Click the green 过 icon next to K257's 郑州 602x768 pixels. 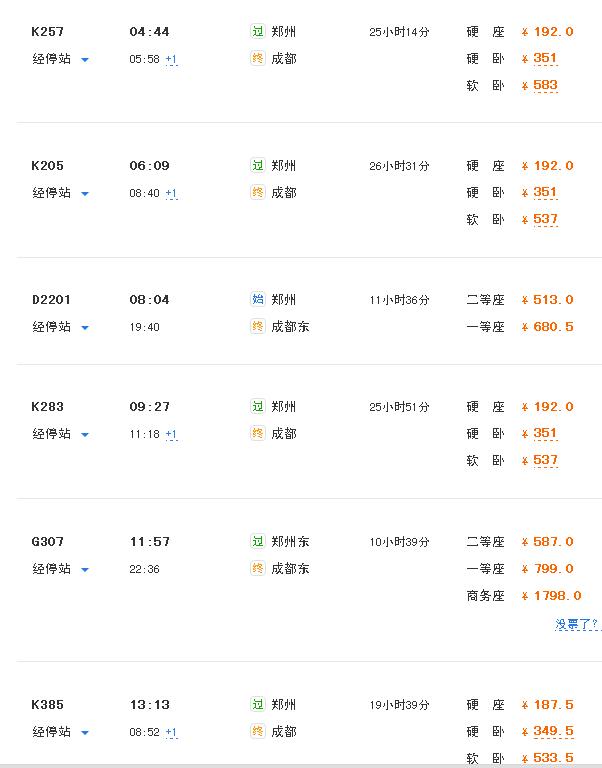point(258,31)
